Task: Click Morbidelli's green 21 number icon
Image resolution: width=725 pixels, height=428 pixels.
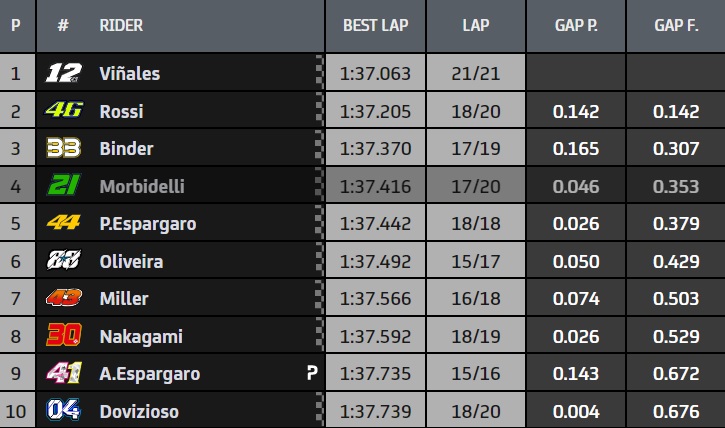Action: pyautogui.click(x=64, y=185)
